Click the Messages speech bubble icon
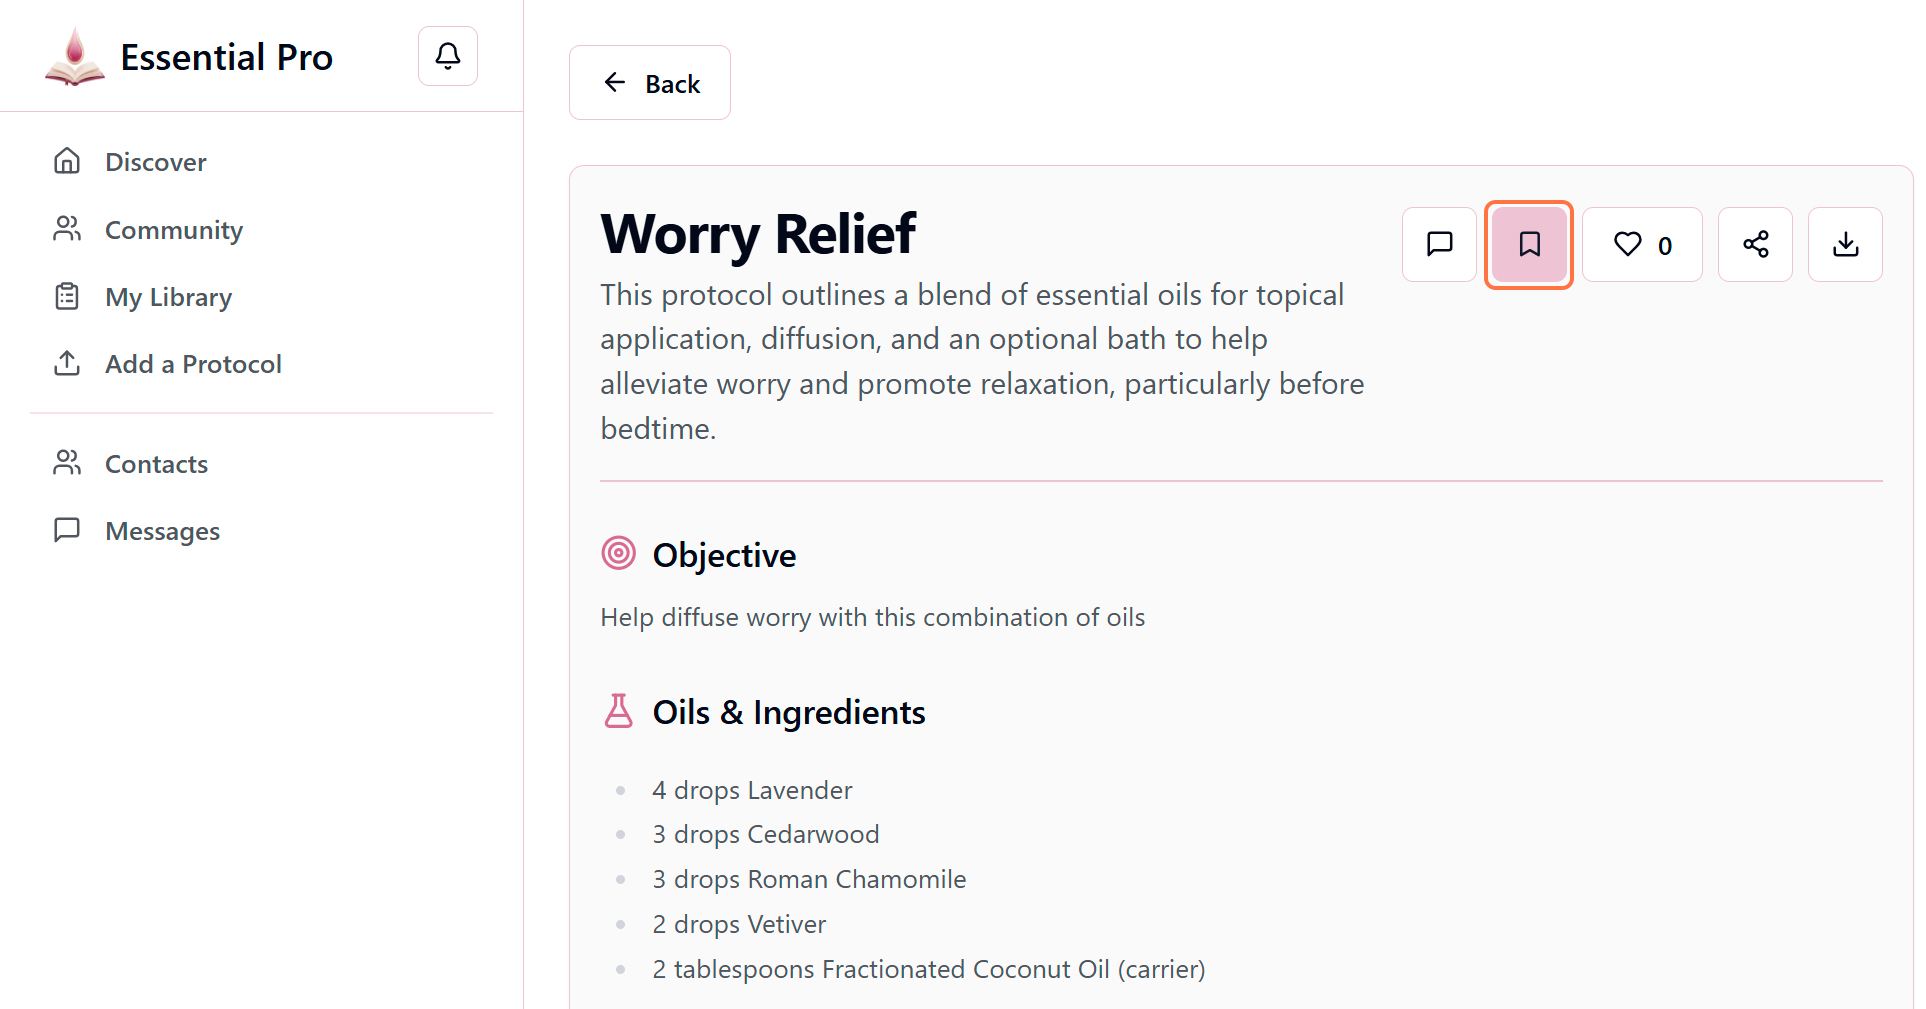 click(67, 530)
